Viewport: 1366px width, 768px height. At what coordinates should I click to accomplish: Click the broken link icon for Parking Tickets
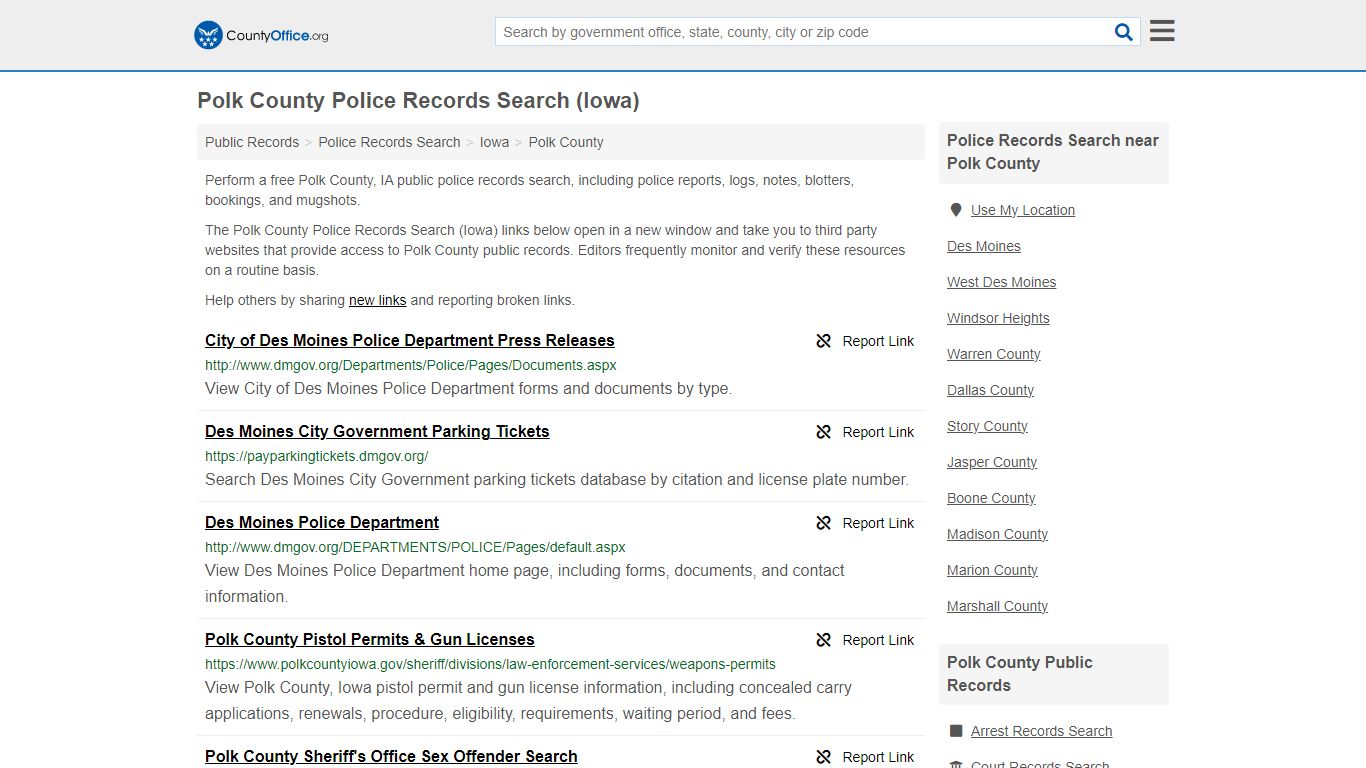pos(824,432)
